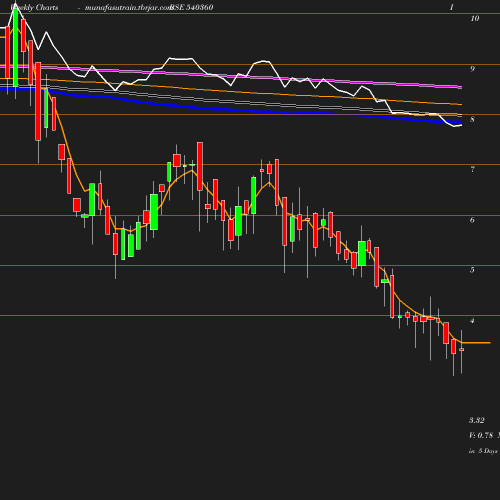Click the last price value 3.32

click(477, 420)
